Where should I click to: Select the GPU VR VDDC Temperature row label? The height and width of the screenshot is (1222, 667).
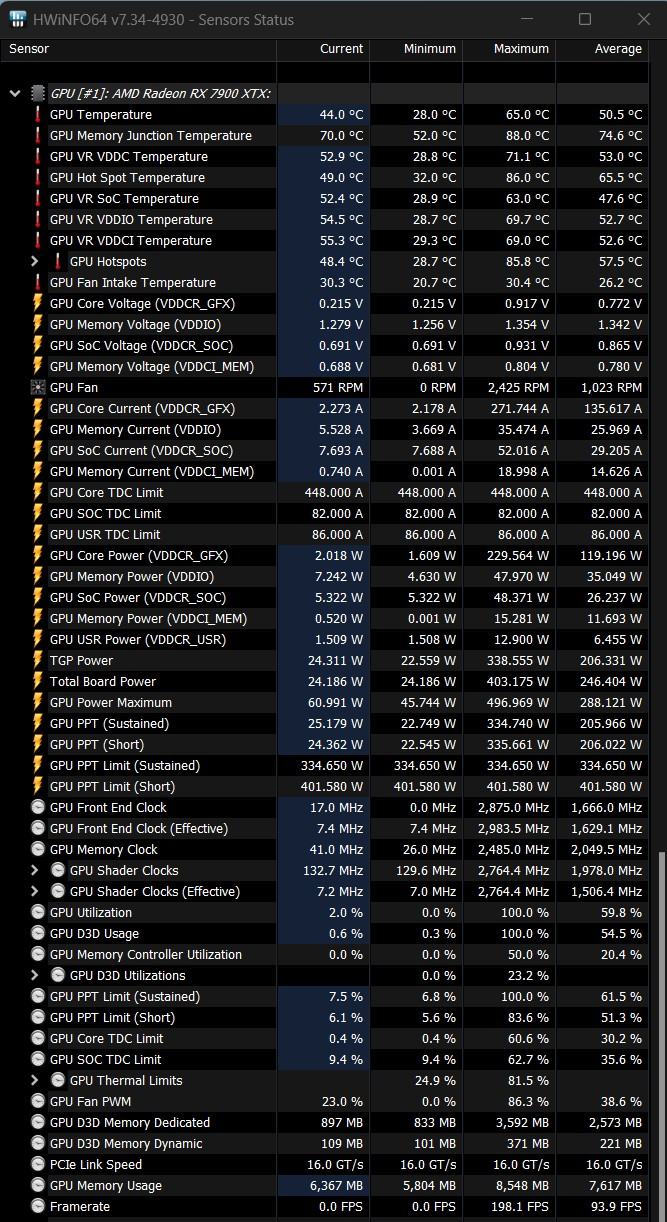(129, 156)
